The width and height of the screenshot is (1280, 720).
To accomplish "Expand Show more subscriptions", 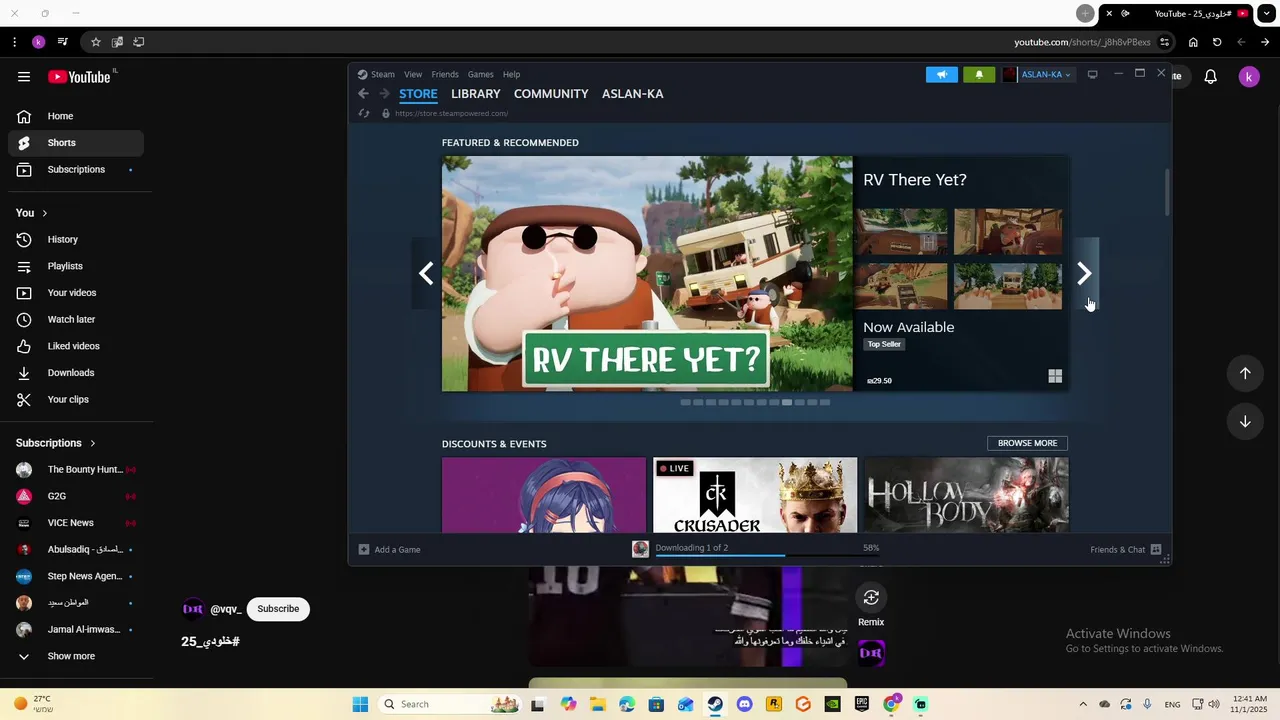I will (x=71, y=656).
